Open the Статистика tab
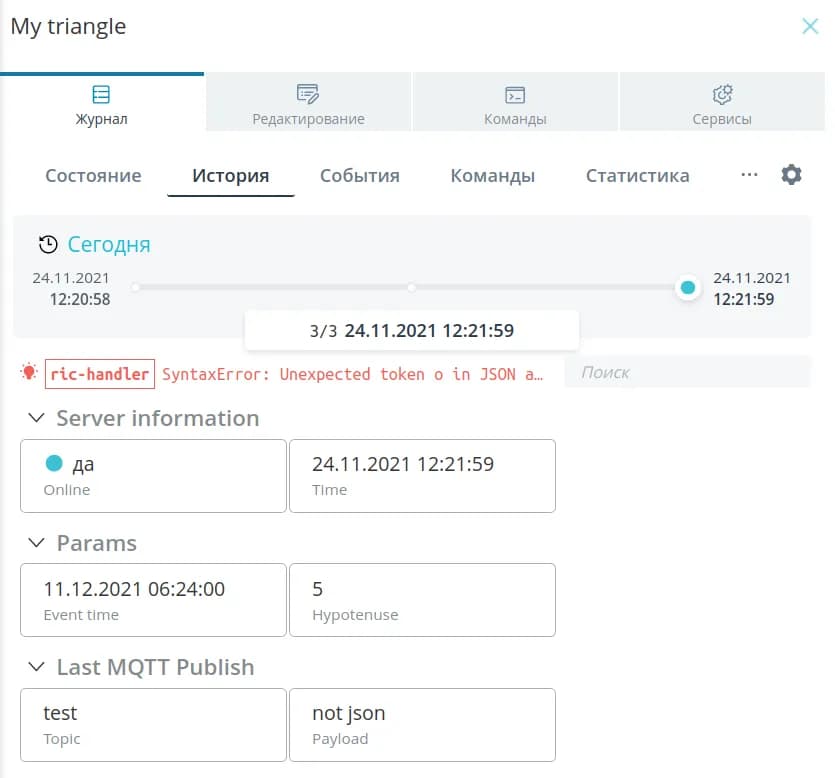The image size is (835, 778). tap(637, 176)
